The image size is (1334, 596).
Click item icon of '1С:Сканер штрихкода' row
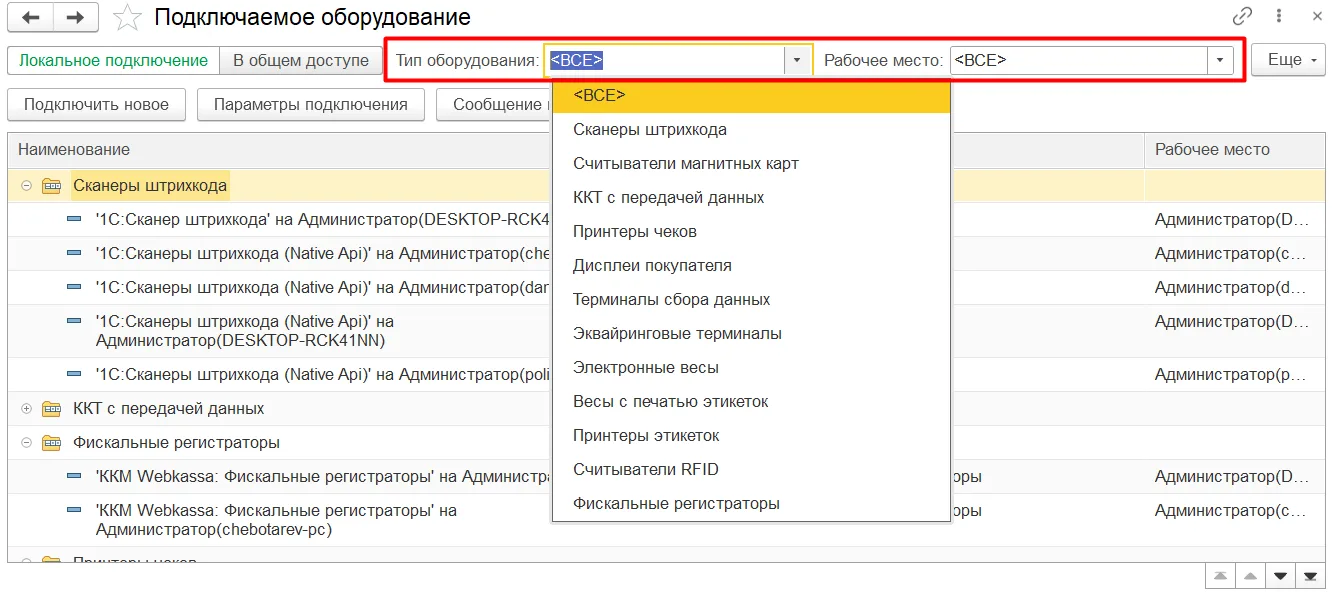click(74, 219)
